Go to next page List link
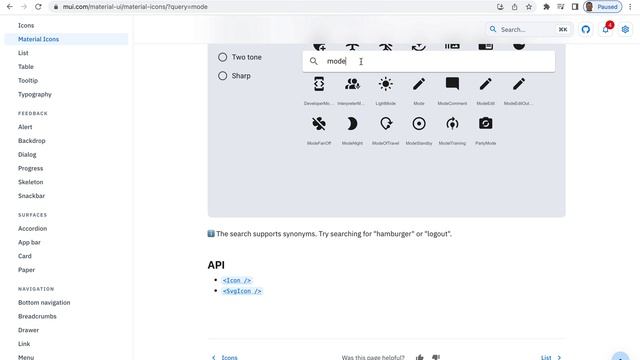The width and height of the screenshot is (640, 360). [551, 357]
